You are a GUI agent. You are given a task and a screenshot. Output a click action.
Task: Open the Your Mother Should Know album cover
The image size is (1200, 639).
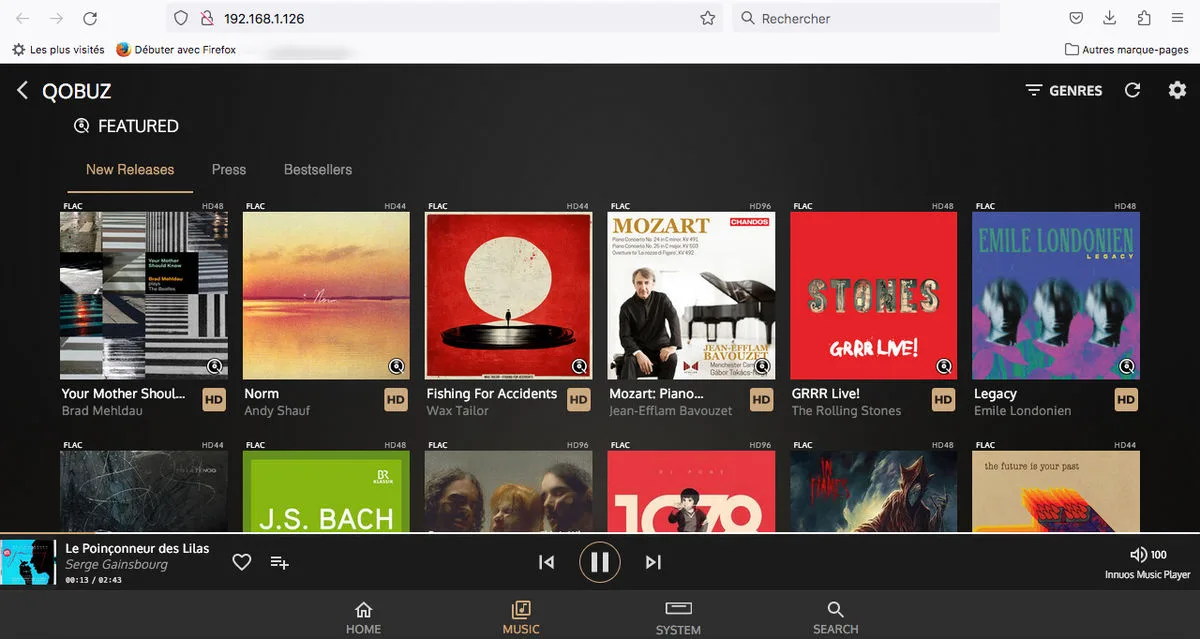coord(144,295)
